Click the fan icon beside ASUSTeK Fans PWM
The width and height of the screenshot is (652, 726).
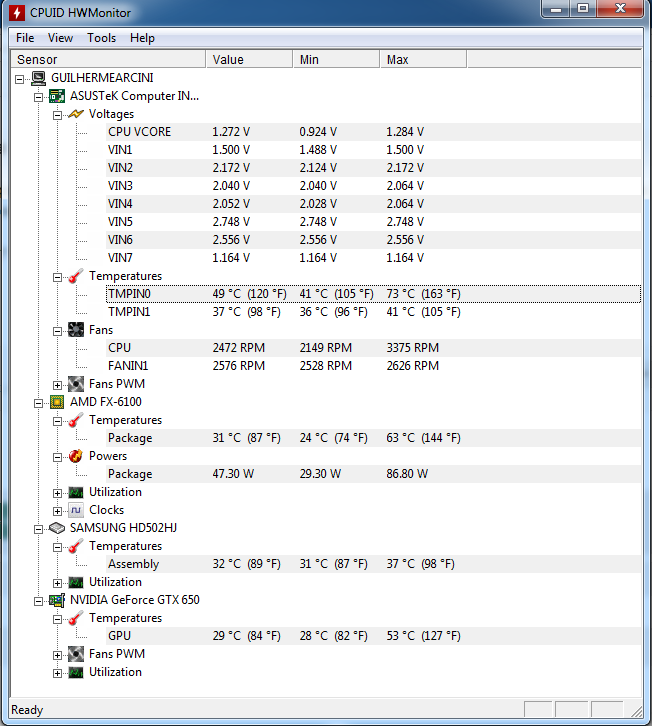[x=75, y=384]
